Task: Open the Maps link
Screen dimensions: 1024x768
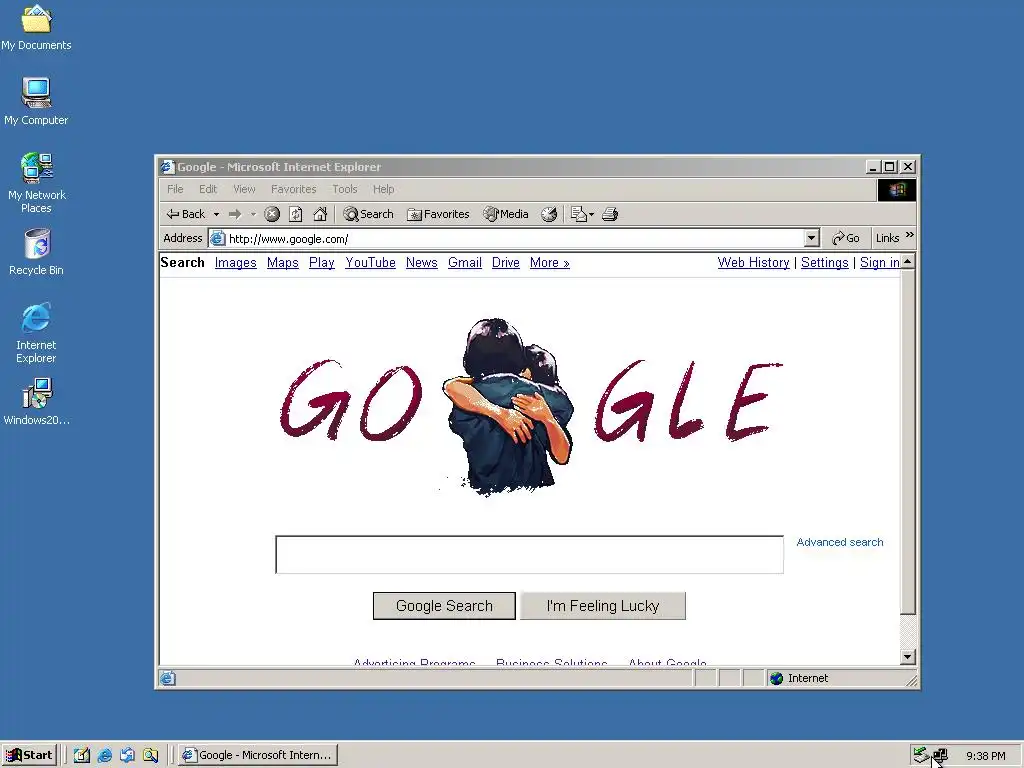Action: pyautogui.click(x=283, y=263)
